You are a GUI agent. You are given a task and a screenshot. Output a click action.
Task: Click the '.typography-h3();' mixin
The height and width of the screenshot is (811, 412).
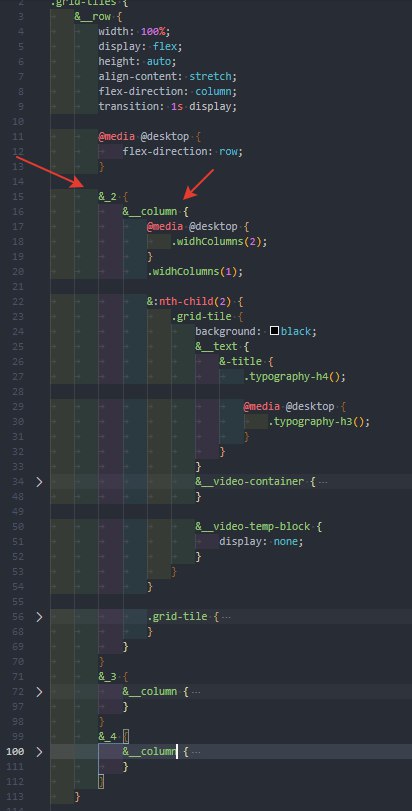pyautogui.click(x=319, y=422)
